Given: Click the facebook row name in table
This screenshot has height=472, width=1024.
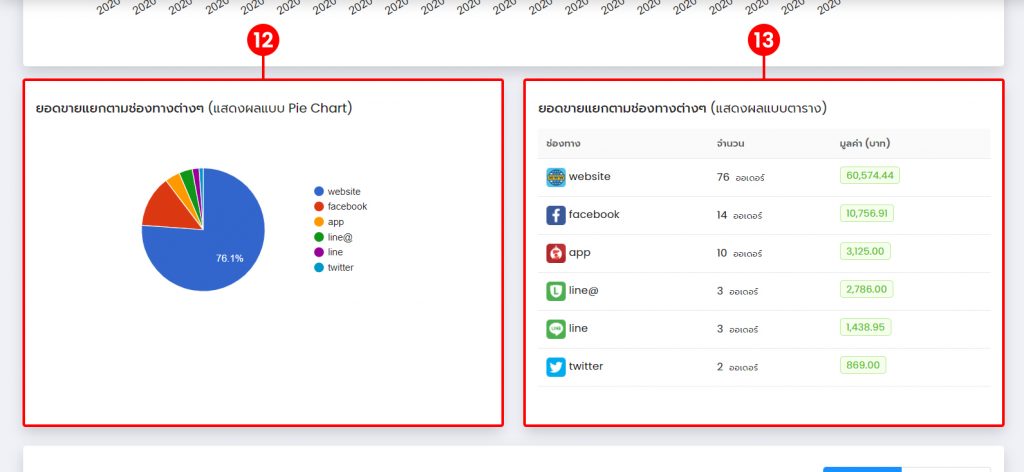Looking at the screenshot, I should click(x=594, y=214).
